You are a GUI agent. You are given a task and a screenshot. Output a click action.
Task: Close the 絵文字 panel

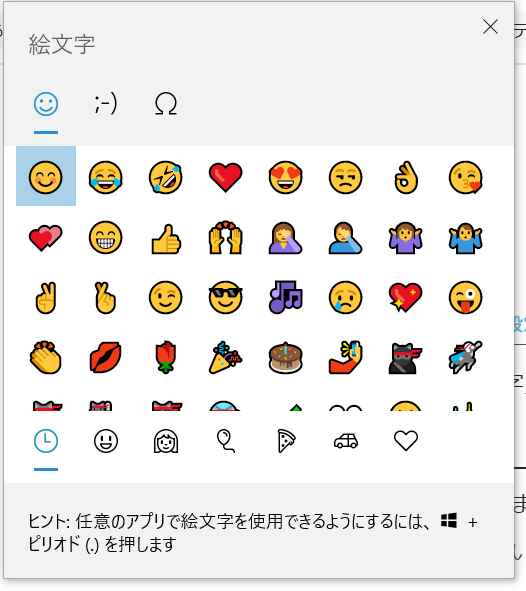tap(490, 27)
